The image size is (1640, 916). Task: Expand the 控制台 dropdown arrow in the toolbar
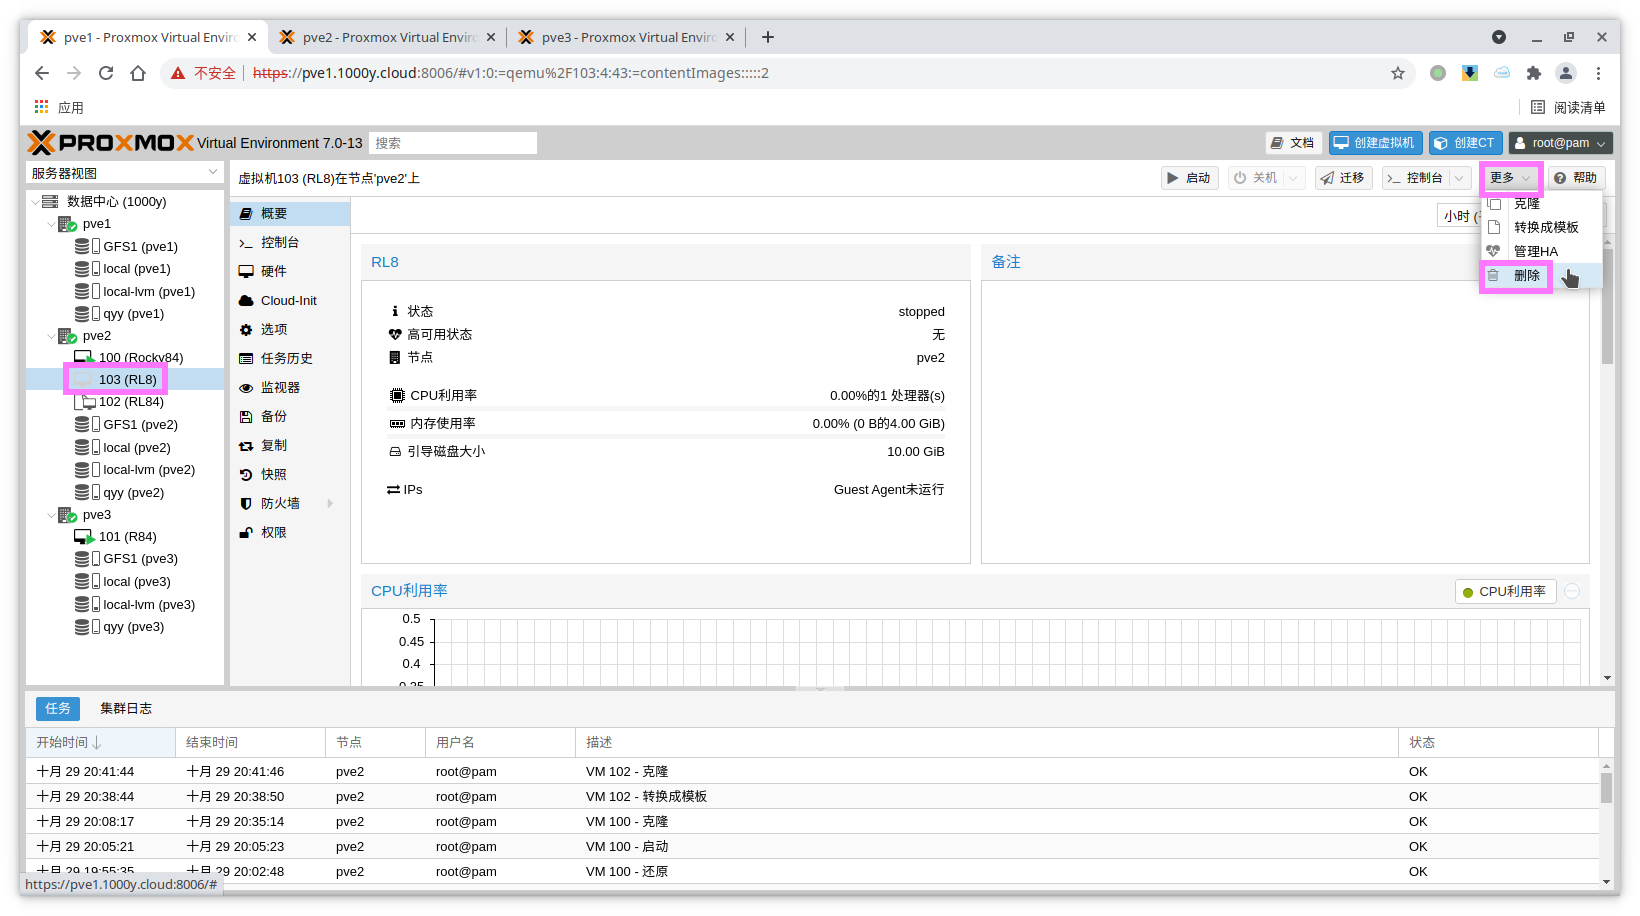[1460, 178]
